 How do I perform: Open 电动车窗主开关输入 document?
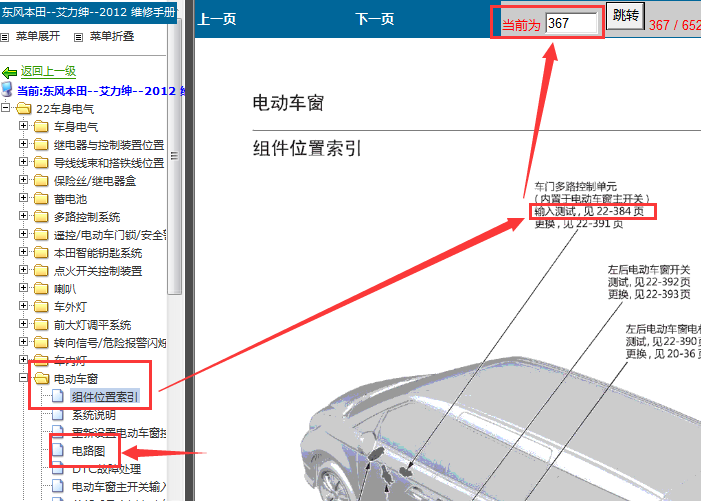[119, 486]
